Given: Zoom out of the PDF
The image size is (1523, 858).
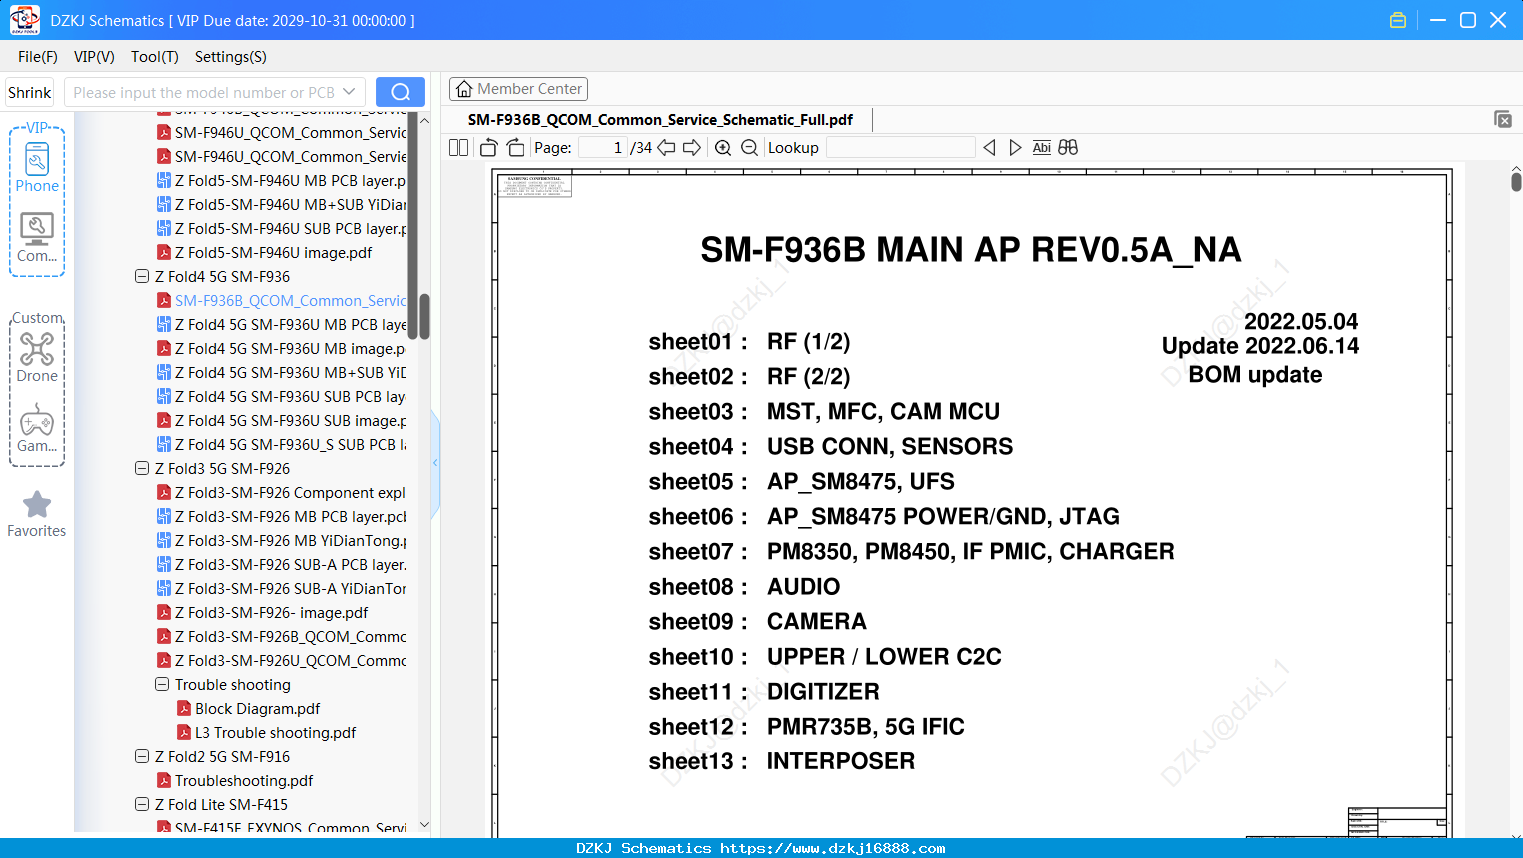Looking at the screenshot, I should pyautogui.click(x=749, y=148).
